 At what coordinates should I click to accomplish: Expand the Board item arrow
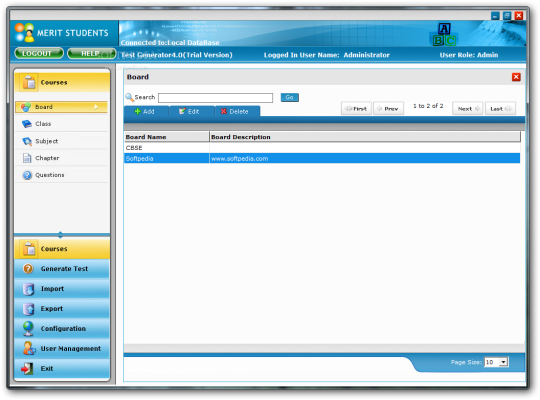coord(96,107)
